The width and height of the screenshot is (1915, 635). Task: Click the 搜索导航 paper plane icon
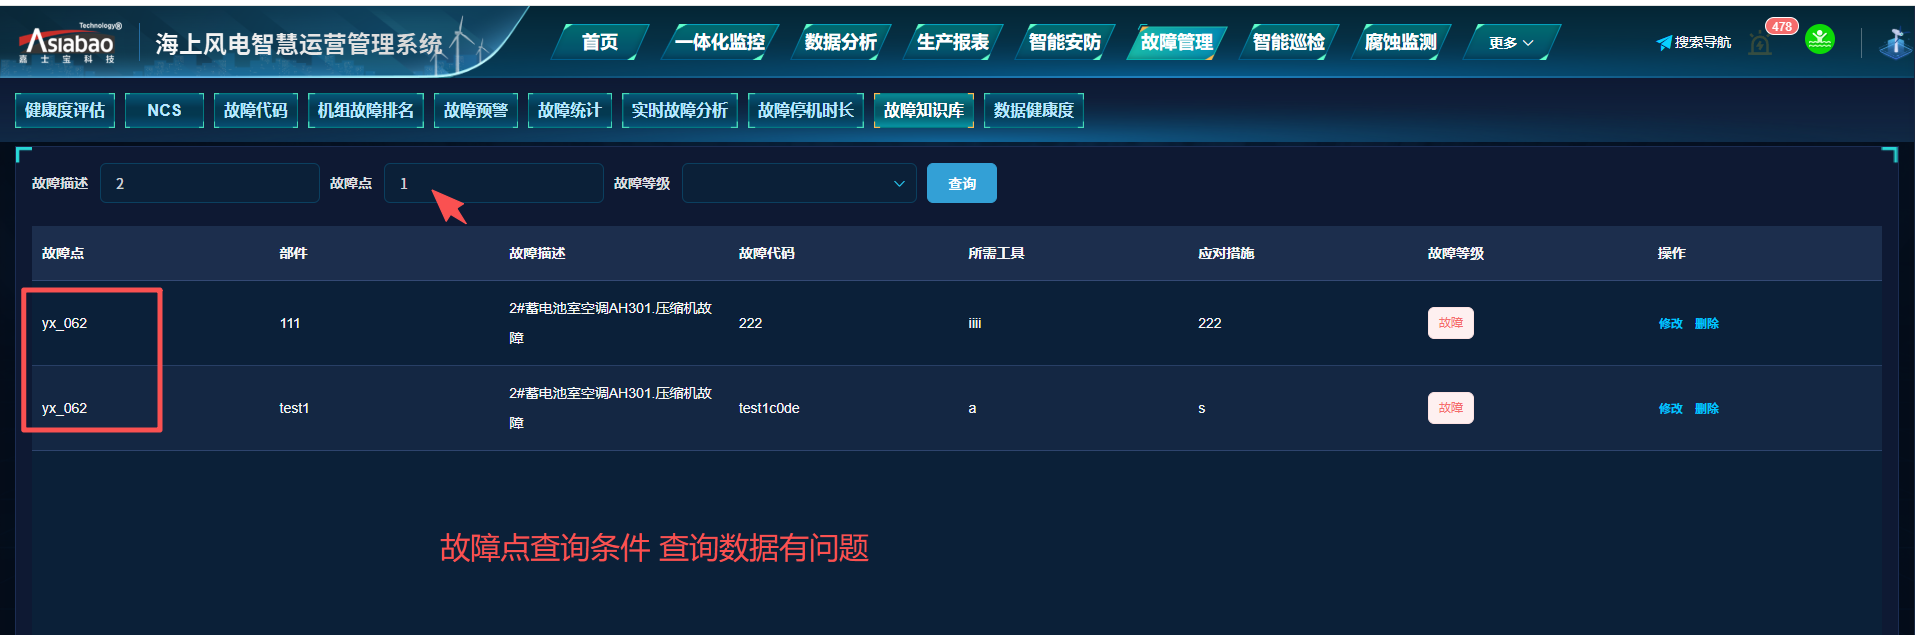[1664, 43]
